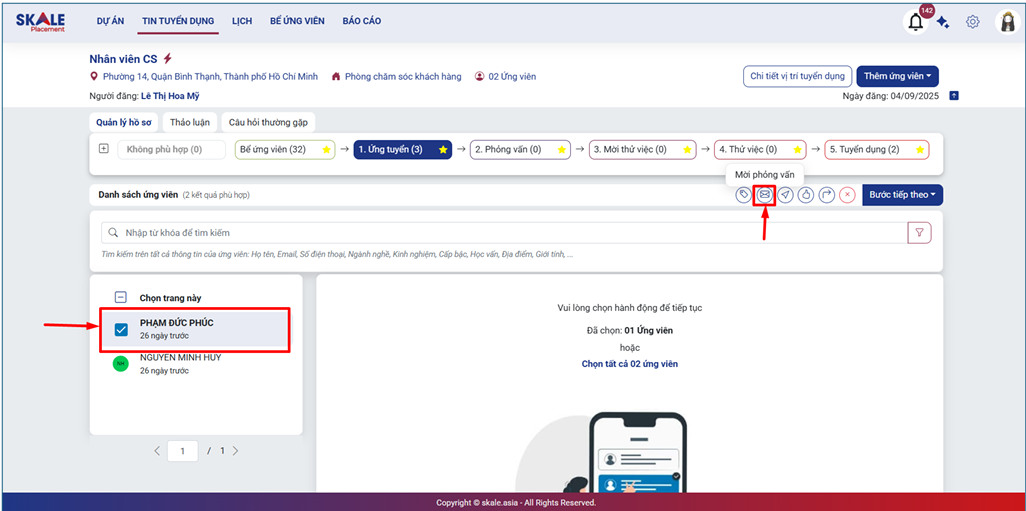Image resolution: width=1026 pixels, height=511 pixels.
Task: Click the sparkle AI icon in header
Action: [x=943, y=22]
